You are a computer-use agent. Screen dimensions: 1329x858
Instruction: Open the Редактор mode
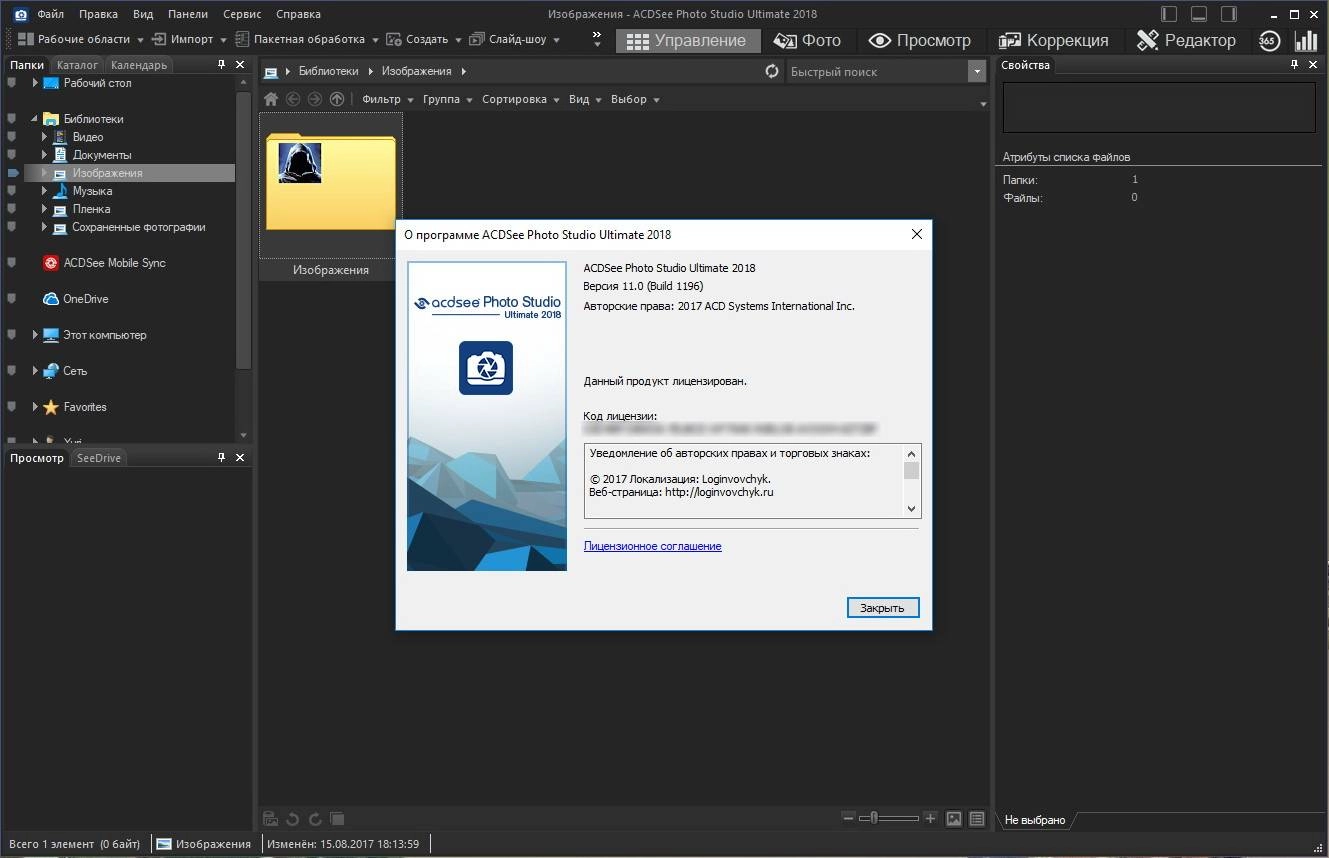click(x=1187, y=40)
